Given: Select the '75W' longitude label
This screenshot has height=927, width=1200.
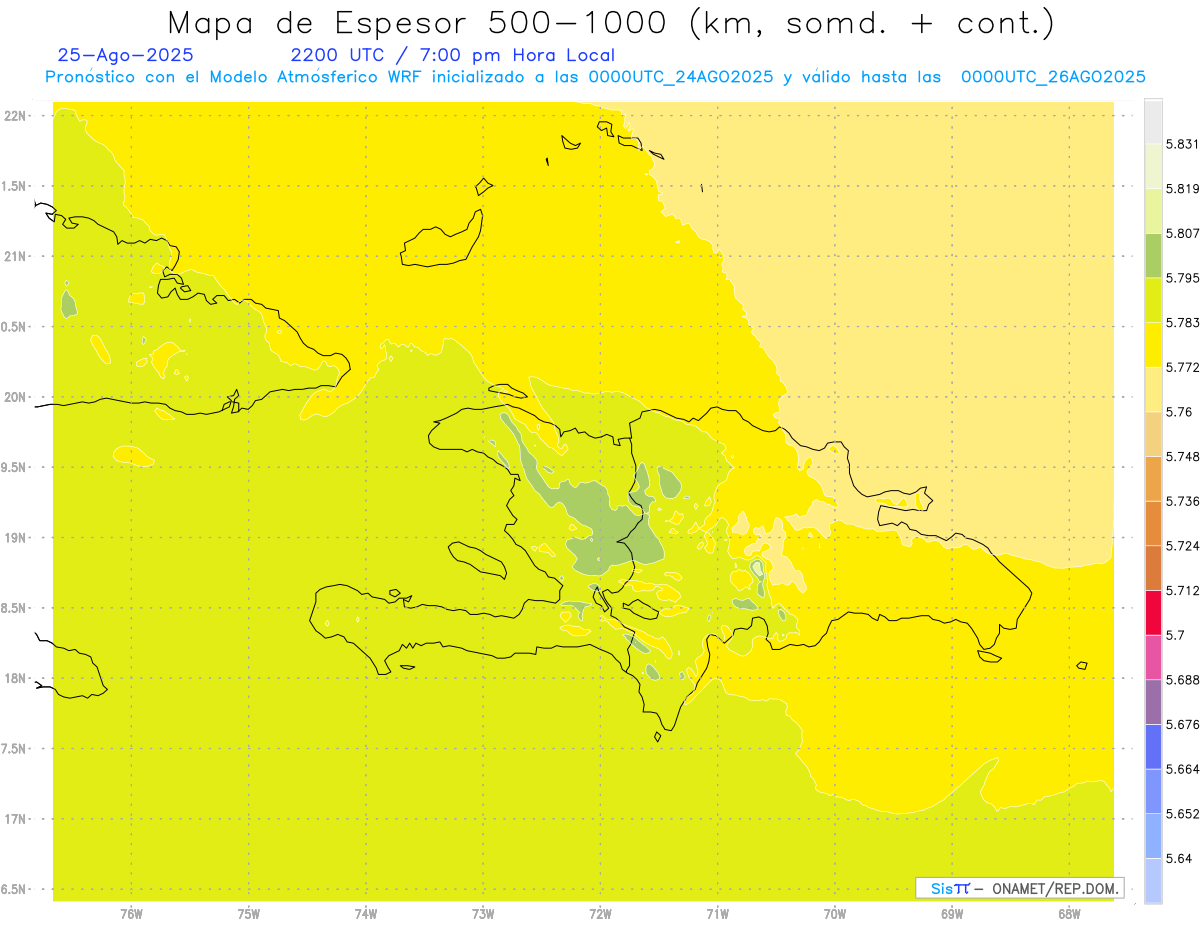Looking at the screenshot, I should (x=249, y=913).
